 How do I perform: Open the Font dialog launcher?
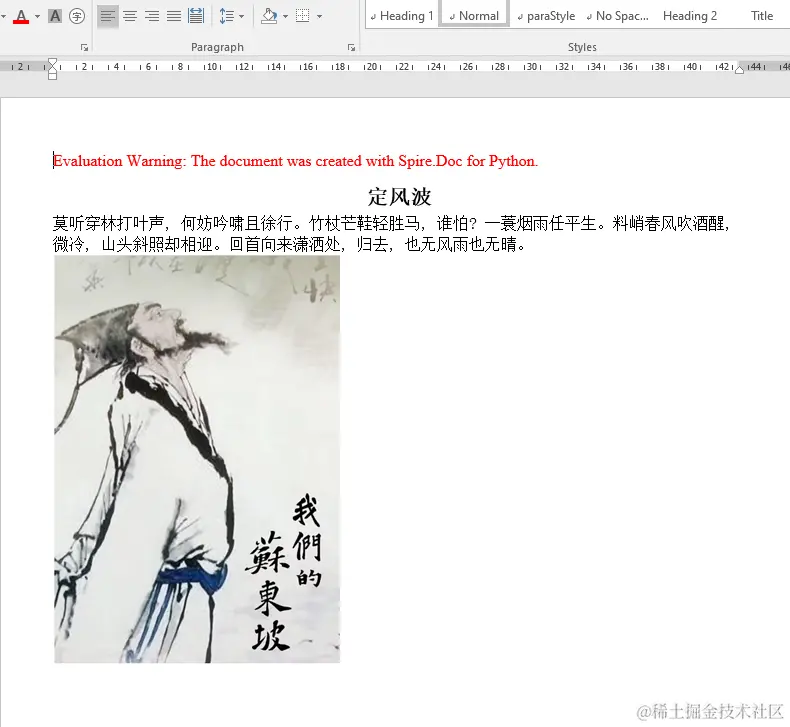tap(85, 47)
